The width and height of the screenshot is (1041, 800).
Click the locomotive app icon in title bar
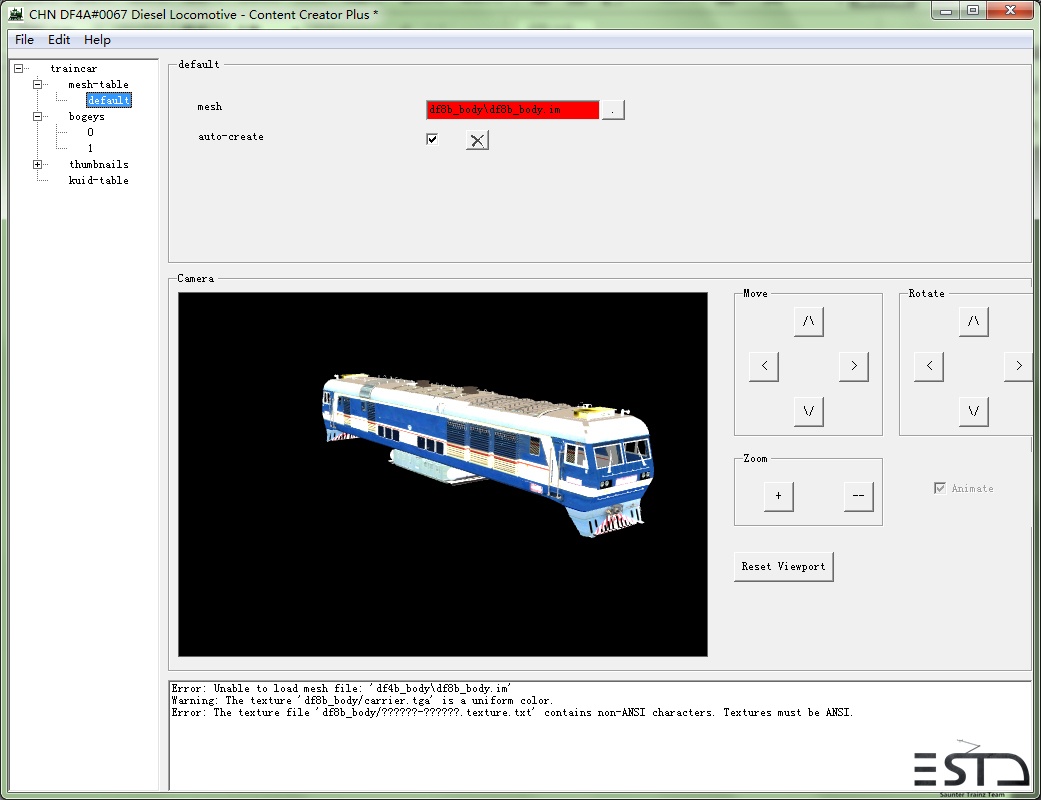(x=16, y=14)
